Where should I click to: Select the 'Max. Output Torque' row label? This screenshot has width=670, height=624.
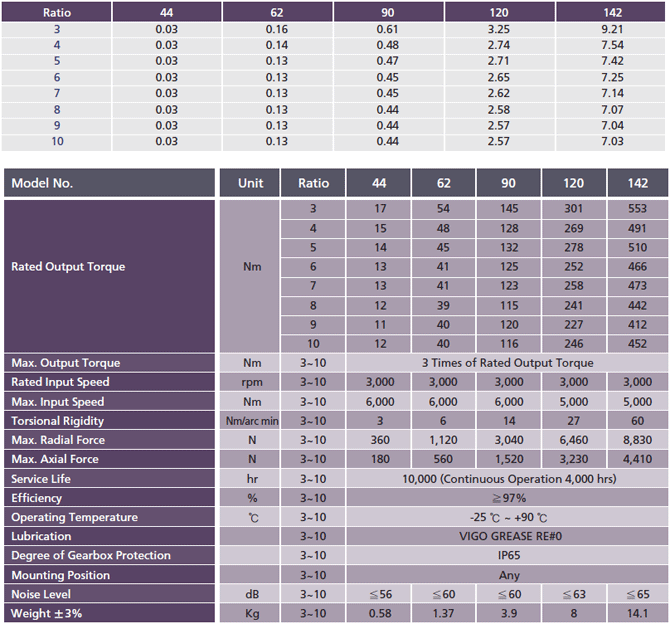pos(109,363)
